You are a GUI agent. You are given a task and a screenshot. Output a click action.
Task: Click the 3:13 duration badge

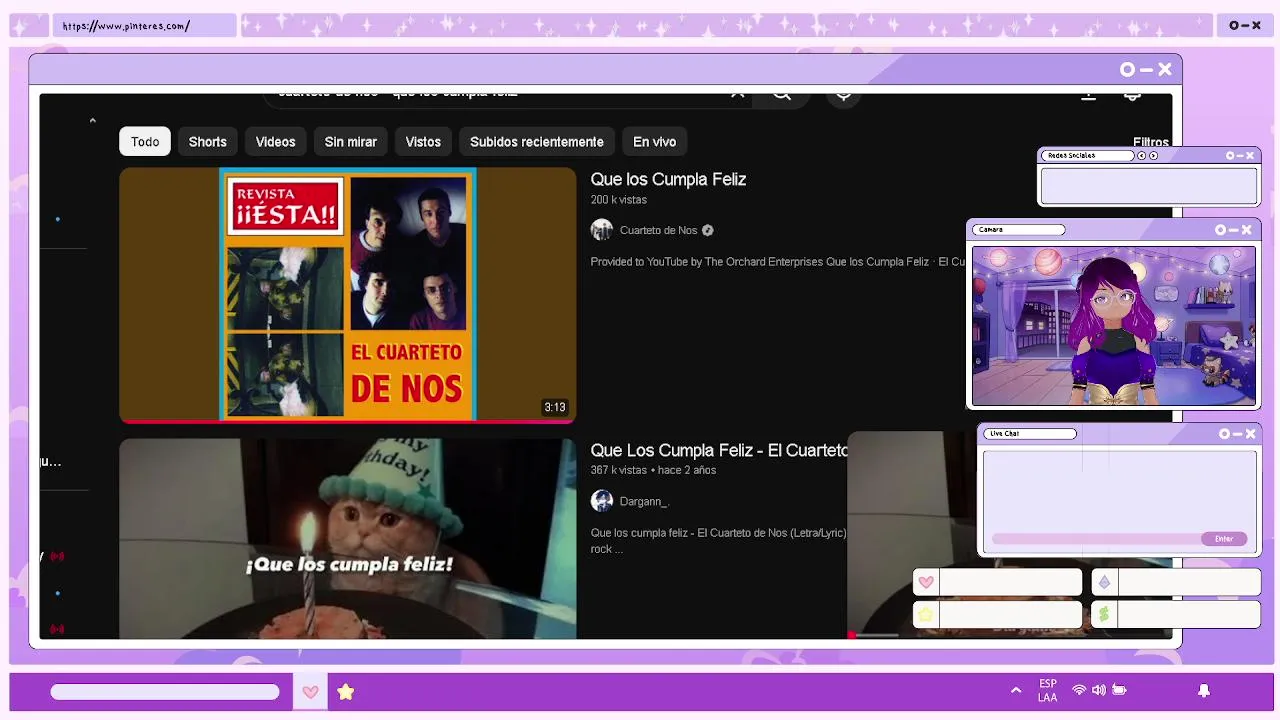coord(555,407)
